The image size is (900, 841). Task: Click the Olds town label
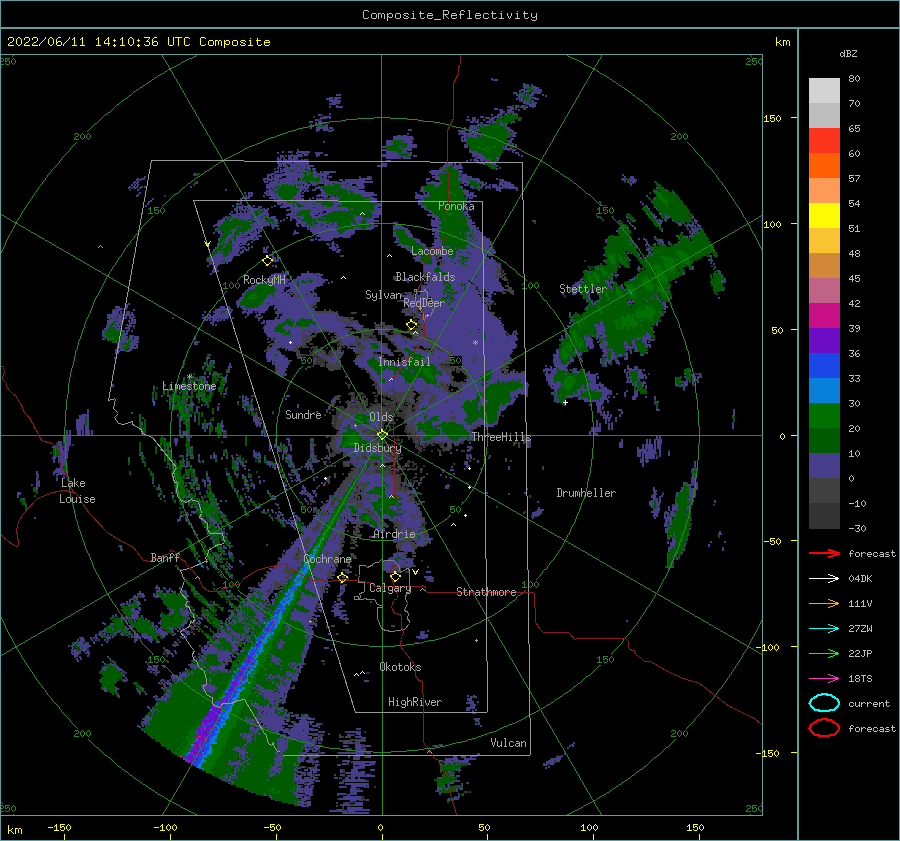[x=381, y=417]
